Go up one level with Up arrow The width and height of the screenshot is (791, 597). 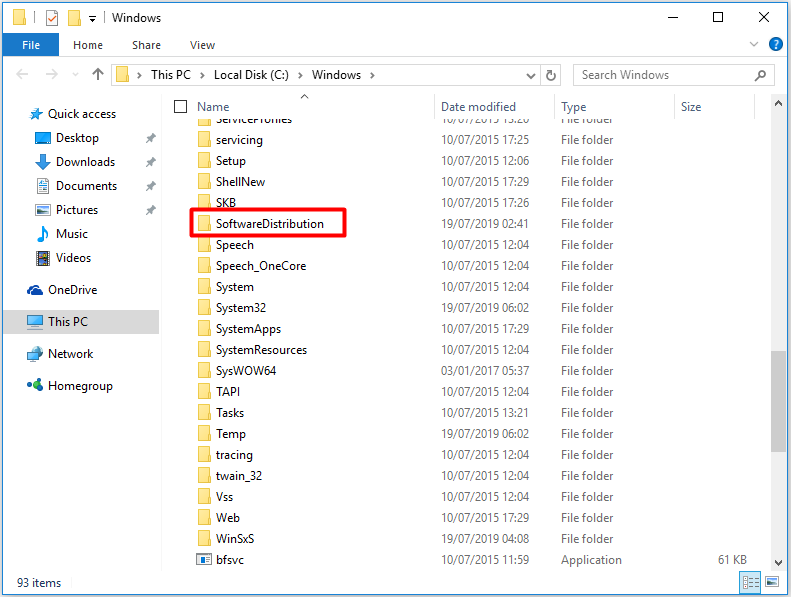click(98, 75)
